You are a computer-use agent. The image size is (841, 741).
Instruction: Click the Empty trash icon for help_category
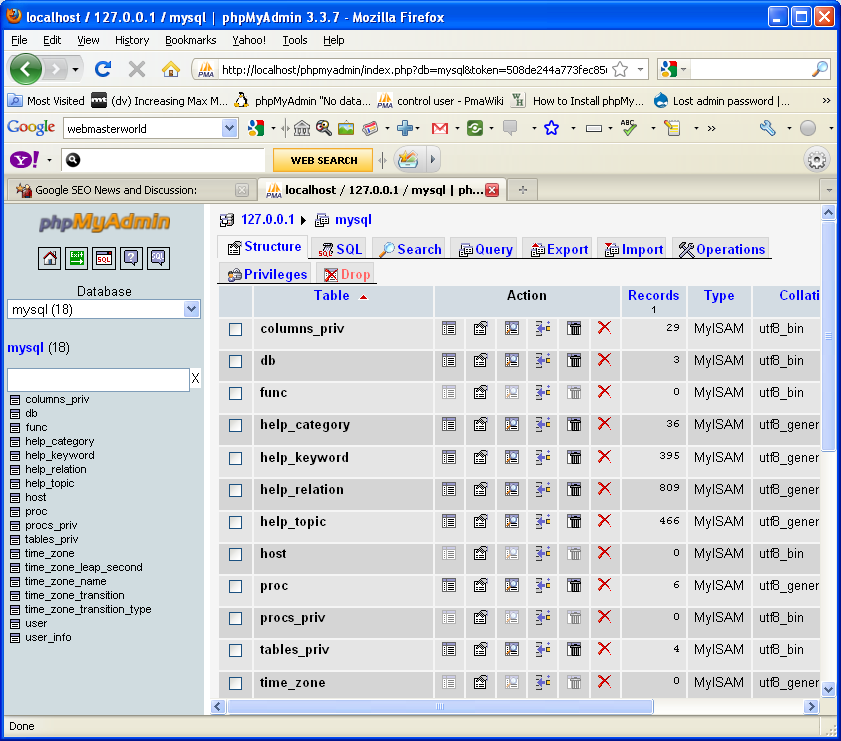point(574,424)
